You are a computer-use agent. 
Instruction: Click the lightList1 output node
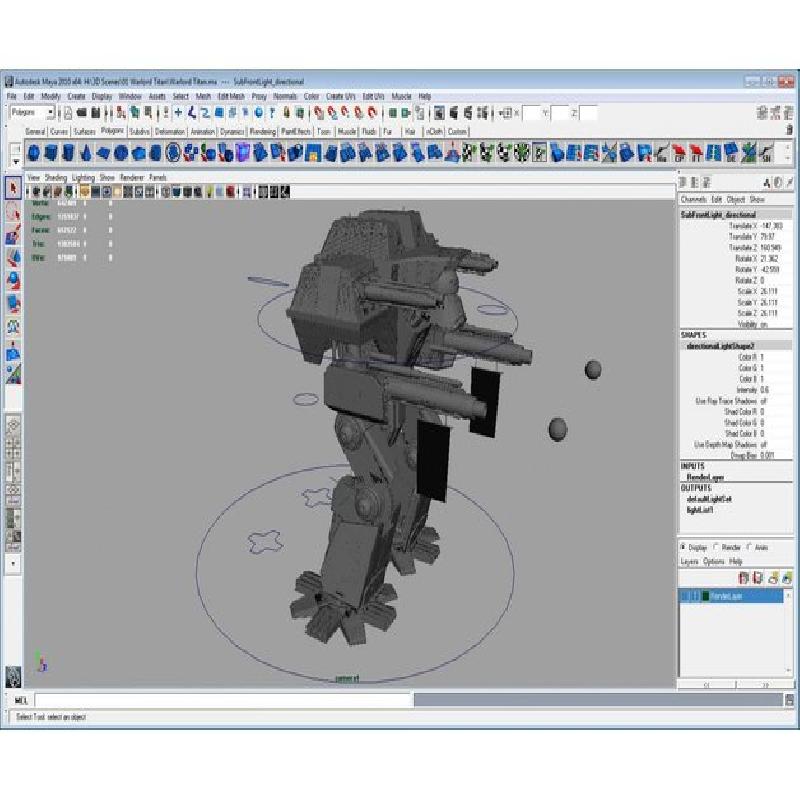[x=699, y=510]
